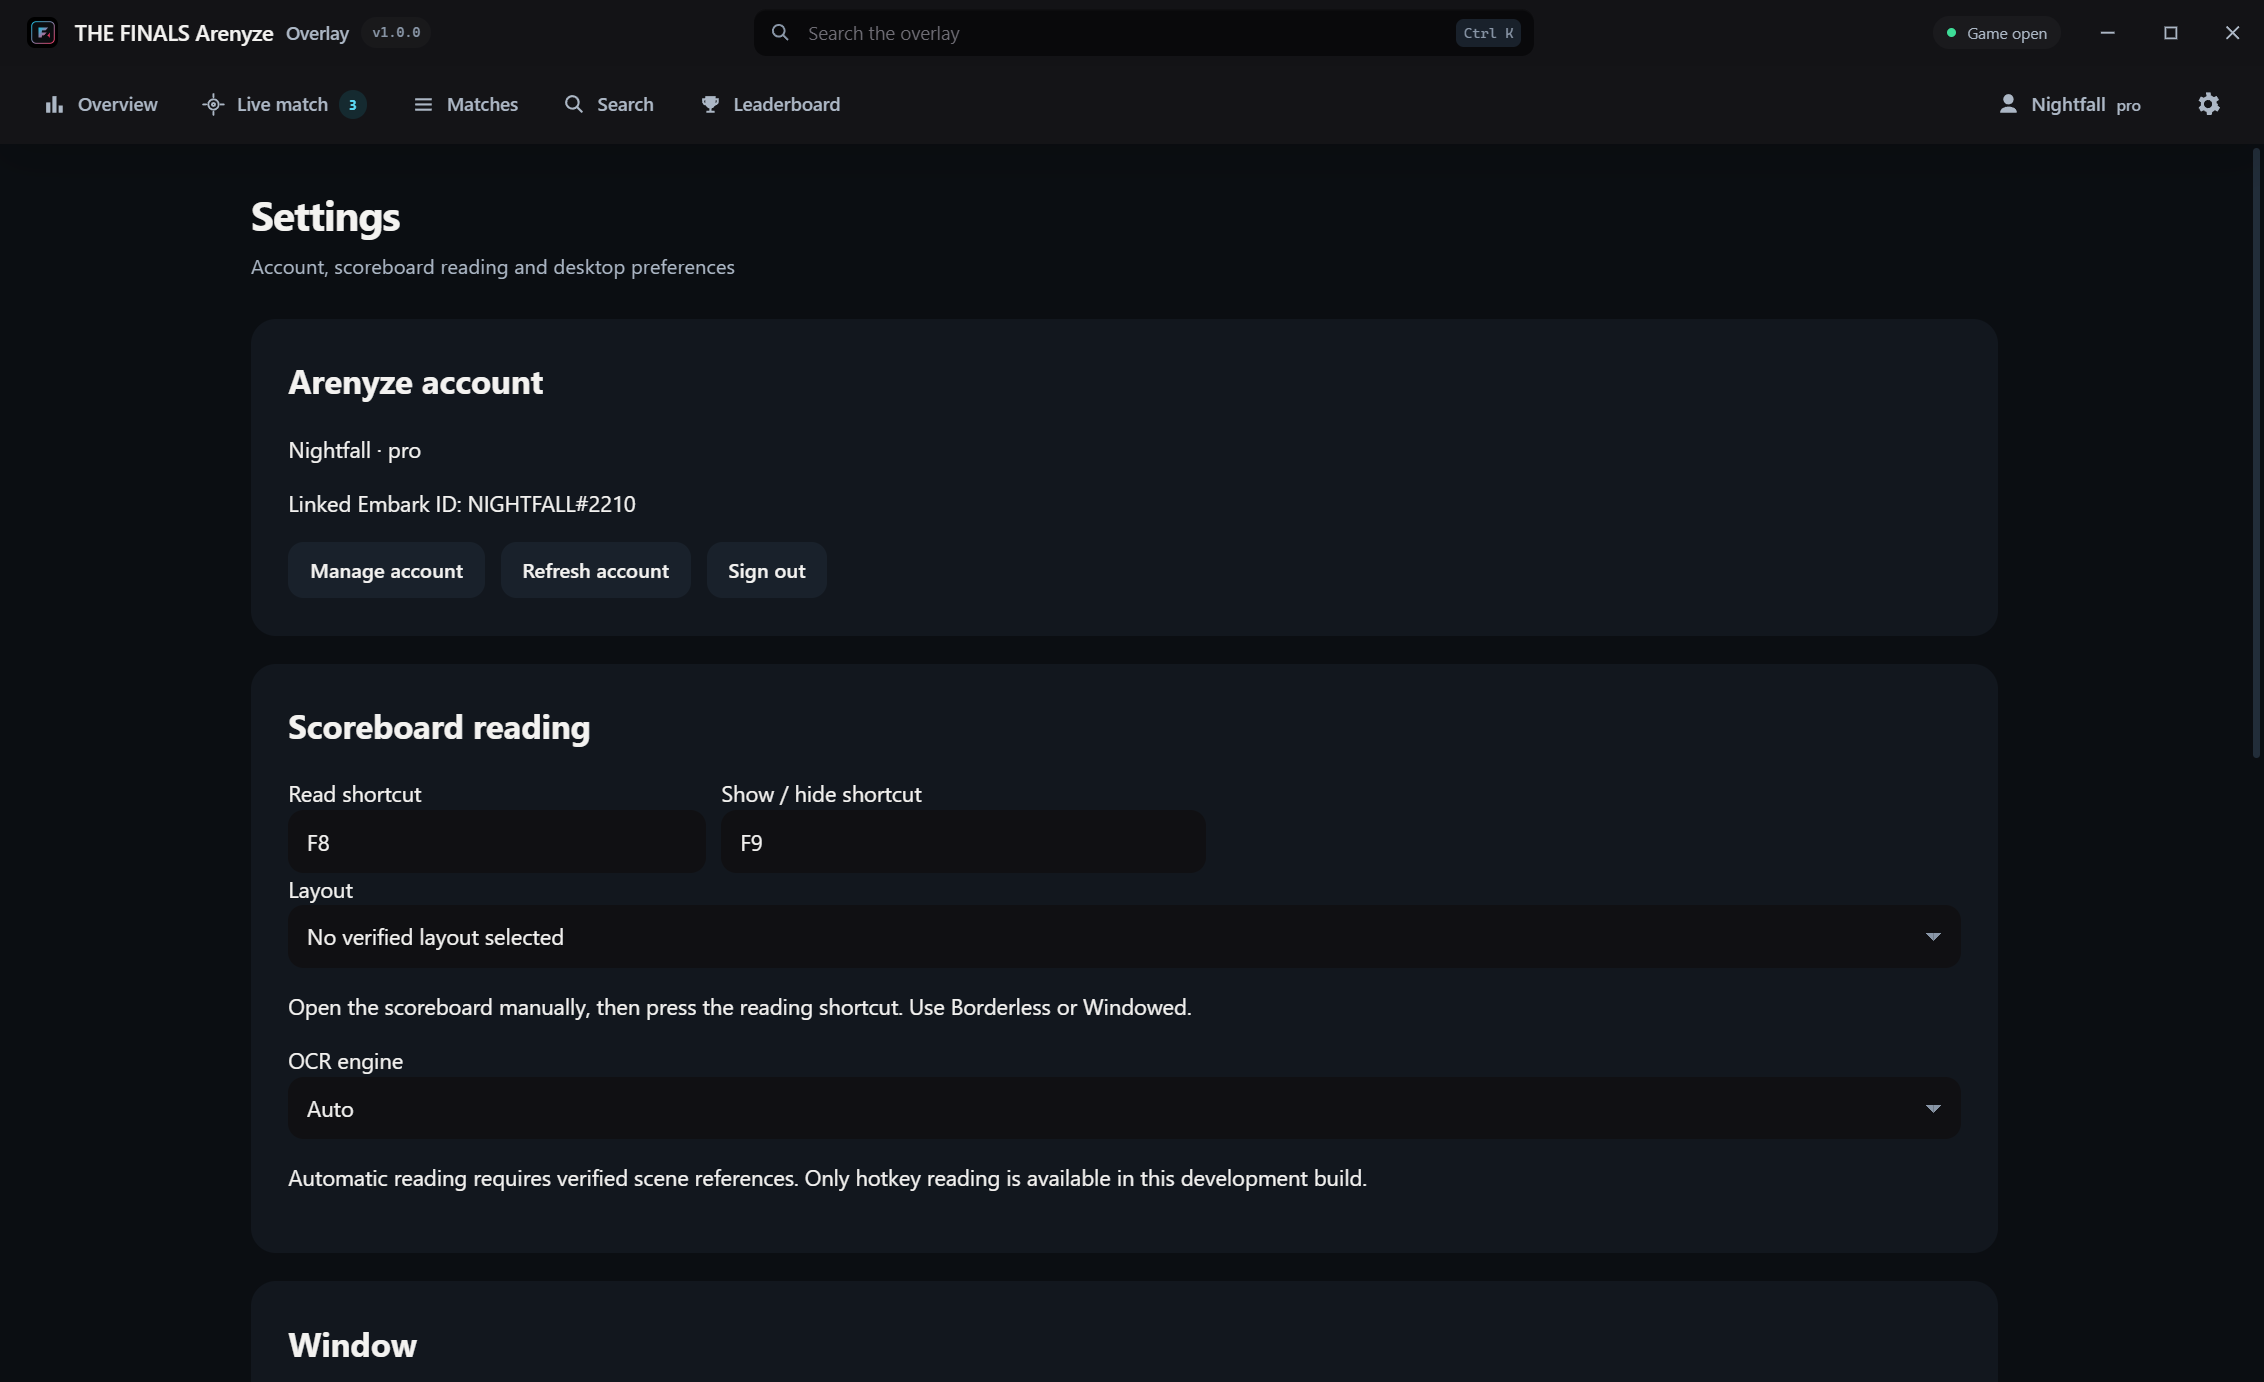Close the overlay window

[2232, 33]
